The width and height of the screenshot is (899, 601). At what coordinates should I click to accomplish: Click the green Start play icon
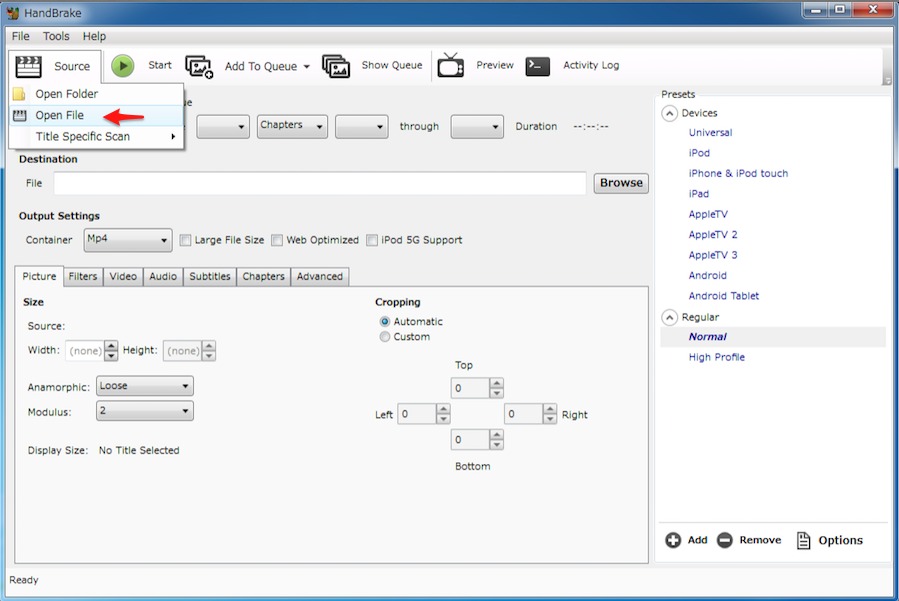123,65
